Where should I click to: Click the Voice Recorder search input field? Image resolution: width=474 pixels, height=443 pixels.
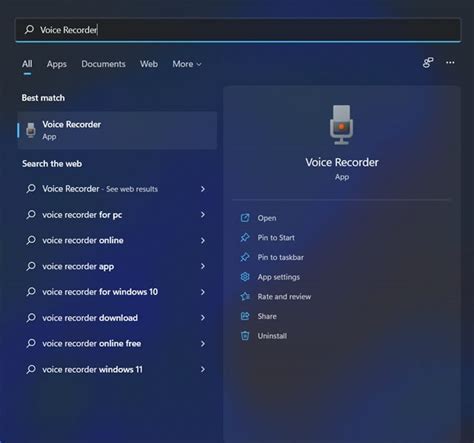tap(238, 30)
